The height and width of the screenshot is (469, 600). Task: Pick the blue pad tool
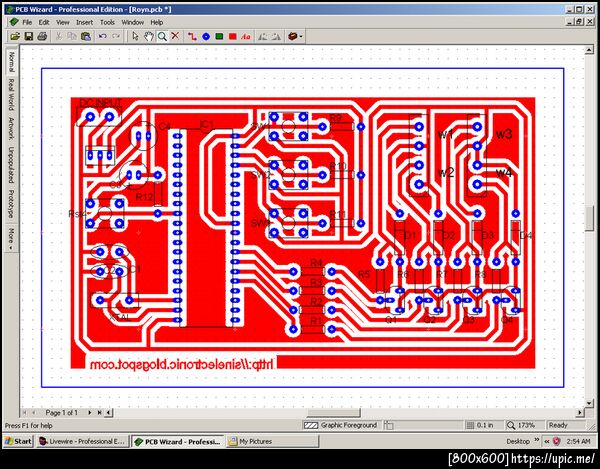pos(206,36)
